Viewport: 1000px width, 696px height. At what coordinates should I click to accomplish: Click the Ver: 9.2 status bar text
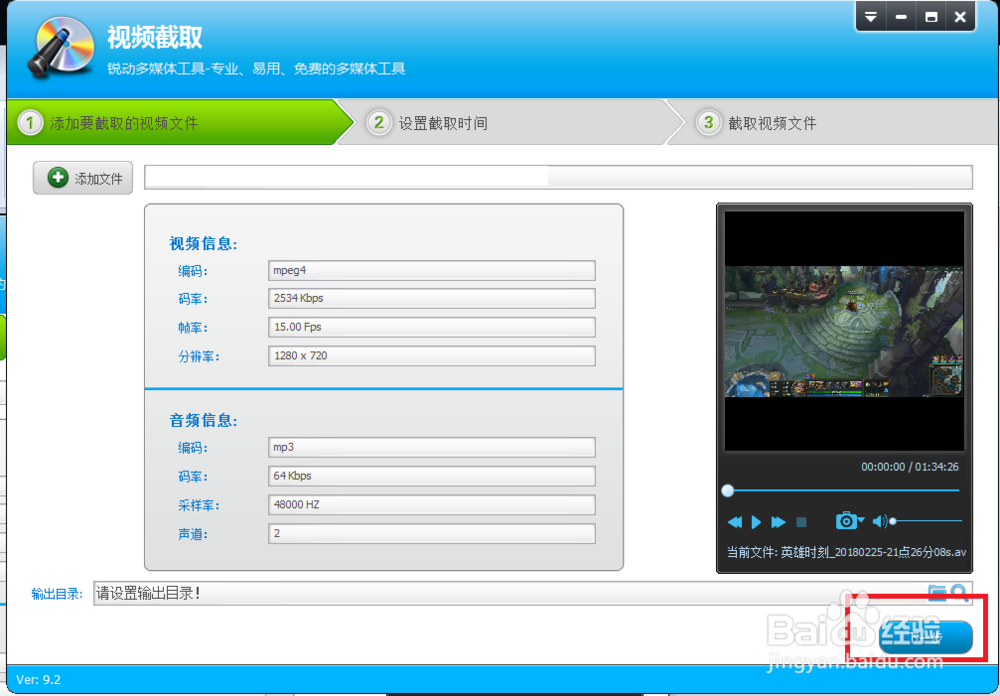click(38, 679)
